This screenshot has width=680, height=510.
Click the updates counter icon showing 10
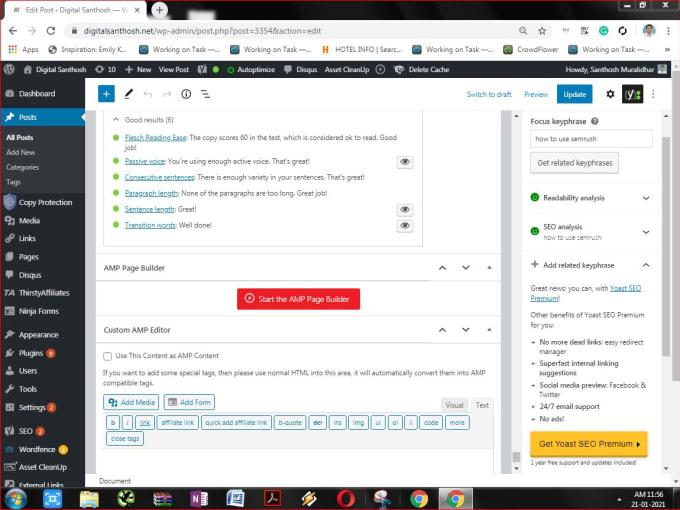(105, 69)
